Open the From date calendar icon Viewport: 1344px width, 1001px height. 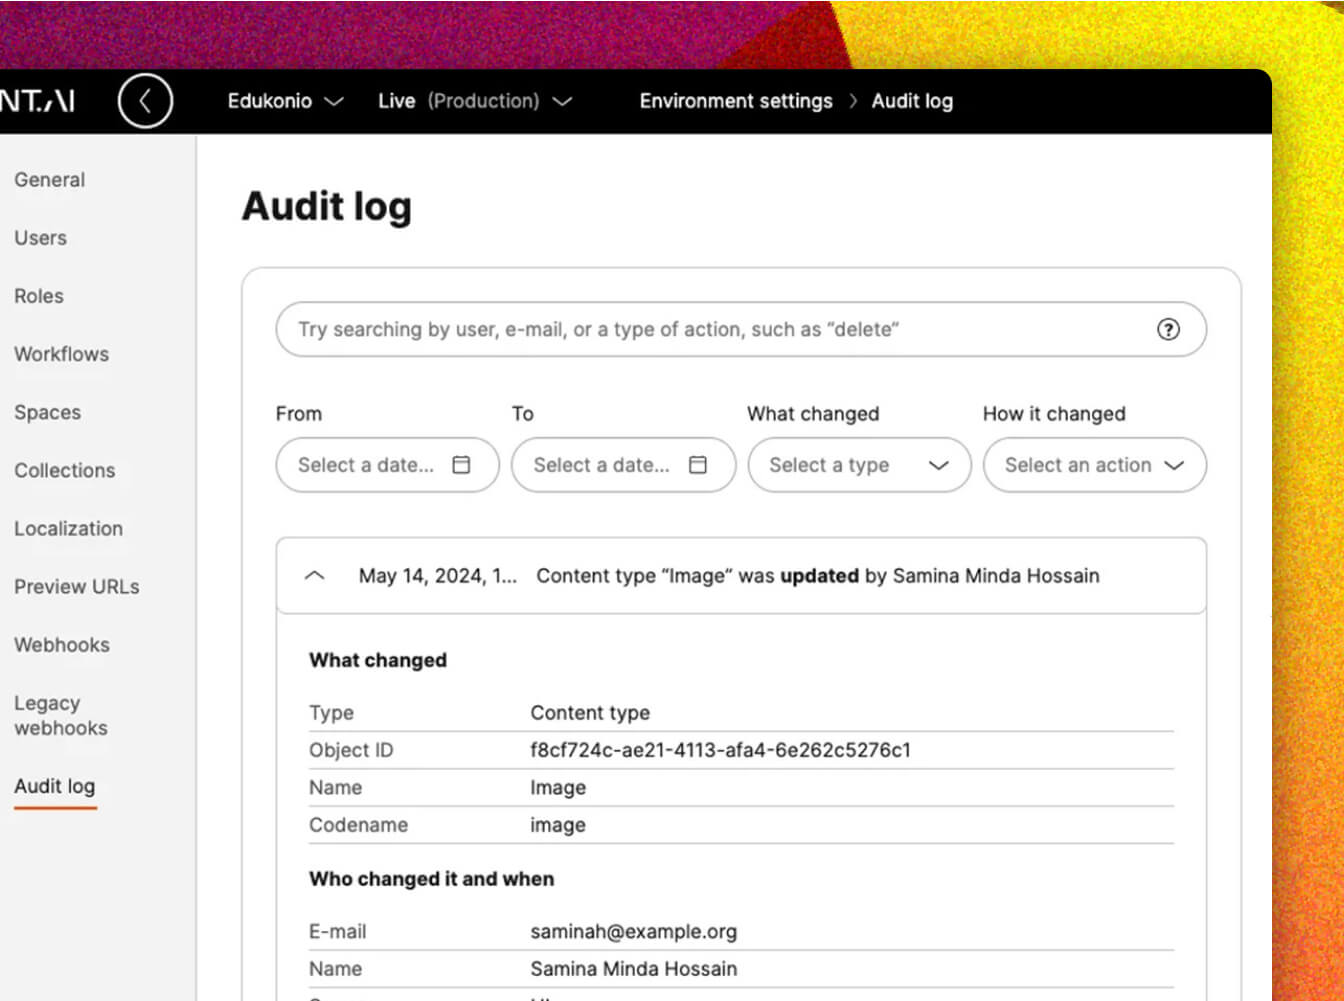(461, 465)
